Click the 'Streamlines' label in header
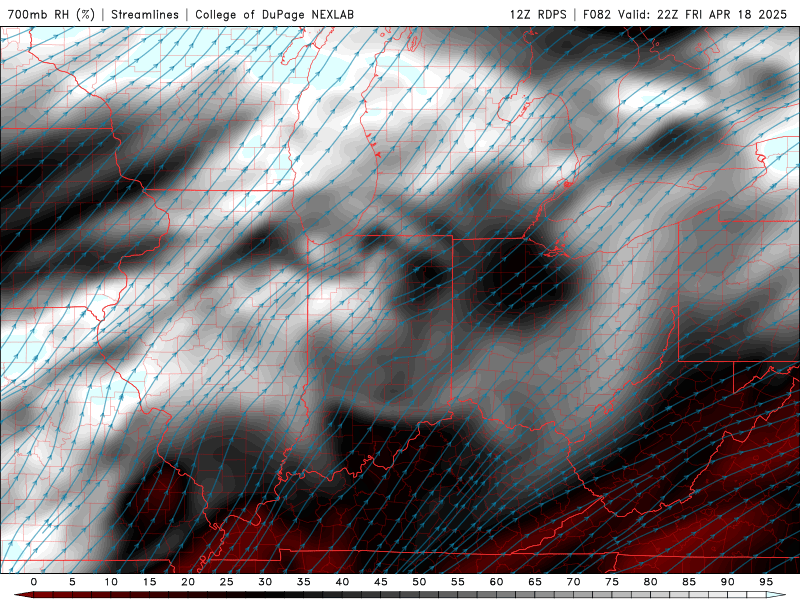Image resolution: width=800 pixels, height=600 pixels. [145, 14]
